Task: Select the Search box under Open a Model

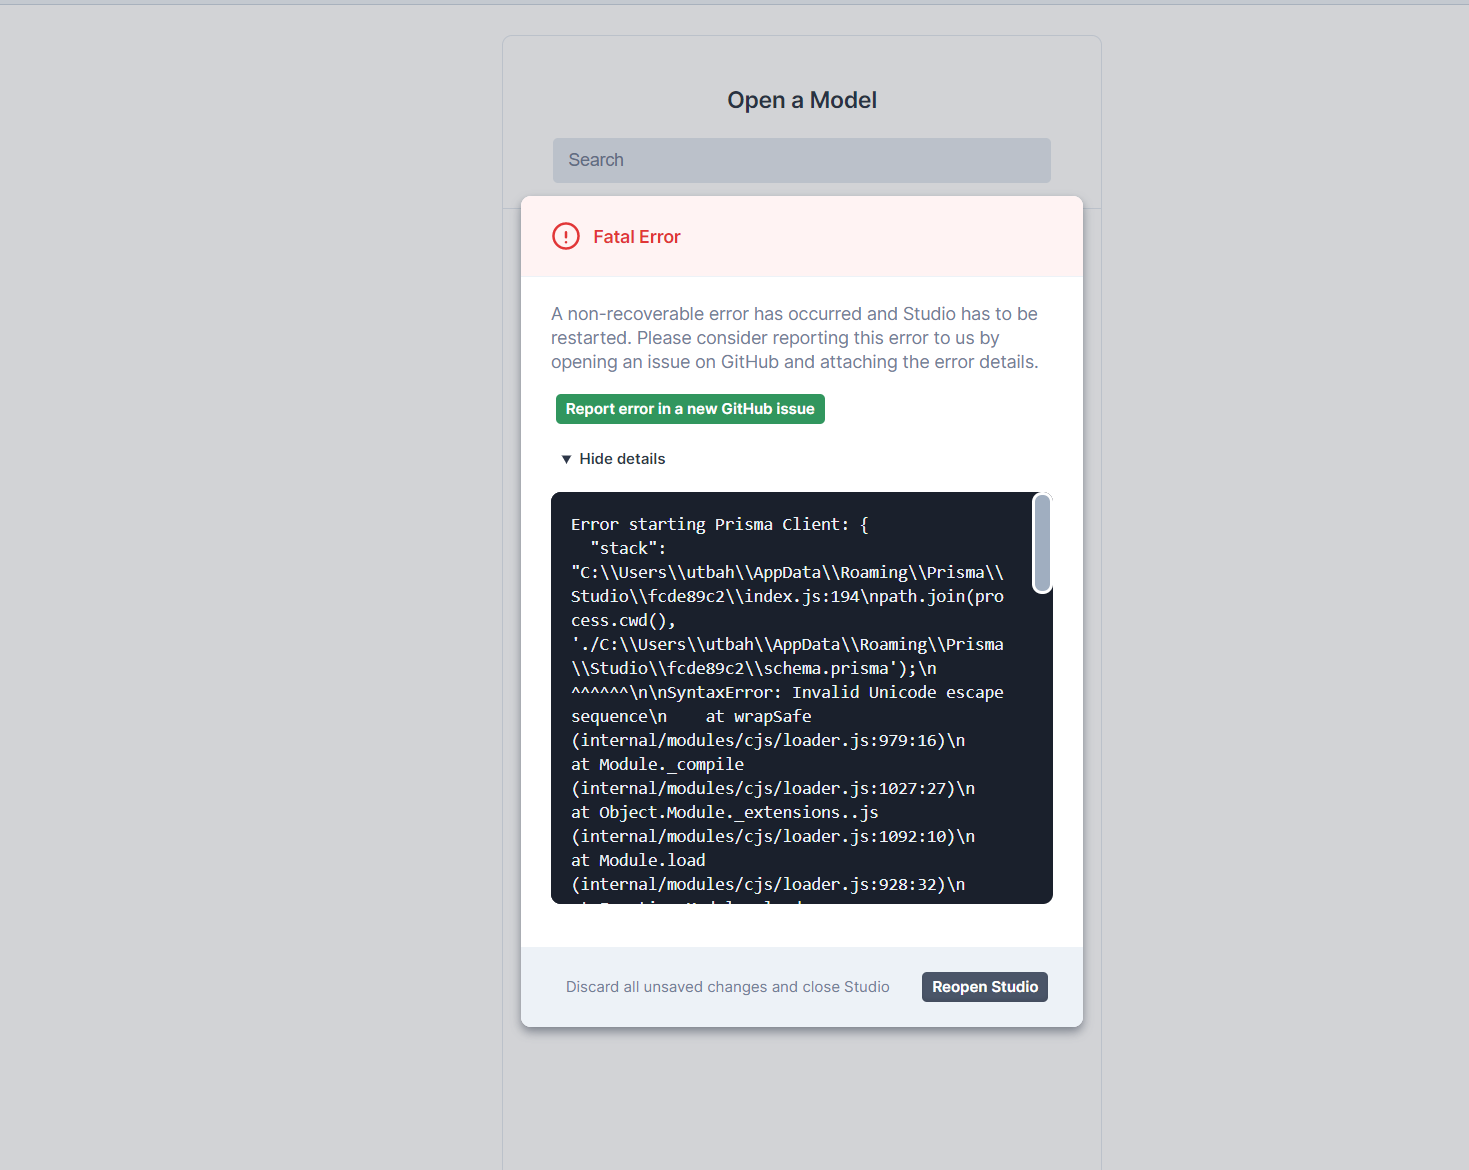Action: click(x=800, y=160)
